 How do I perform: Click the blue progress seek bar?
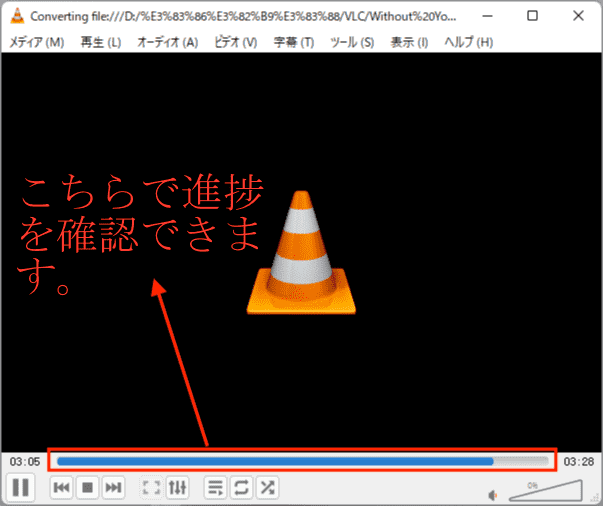[x=302, y=461]
